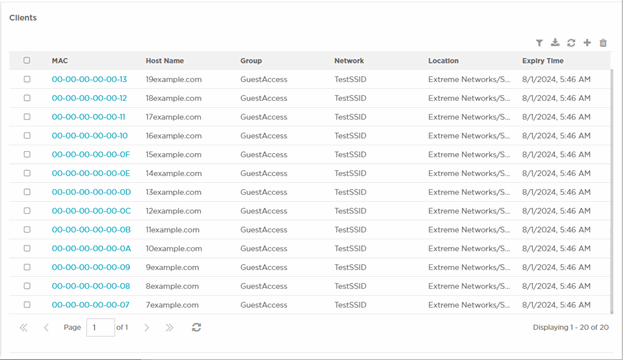Viewport: 624px width, 360px height.
Task: Add a new client with the plus icon
Action: point(587,43)
